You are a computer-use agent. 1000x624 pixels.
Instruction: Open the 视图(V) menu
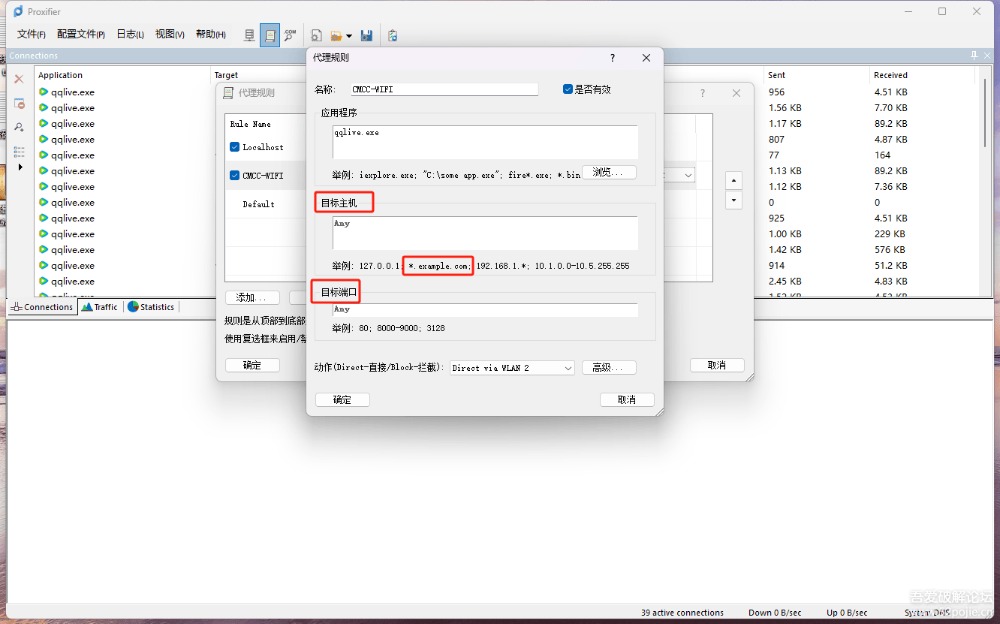pos(170,34)
